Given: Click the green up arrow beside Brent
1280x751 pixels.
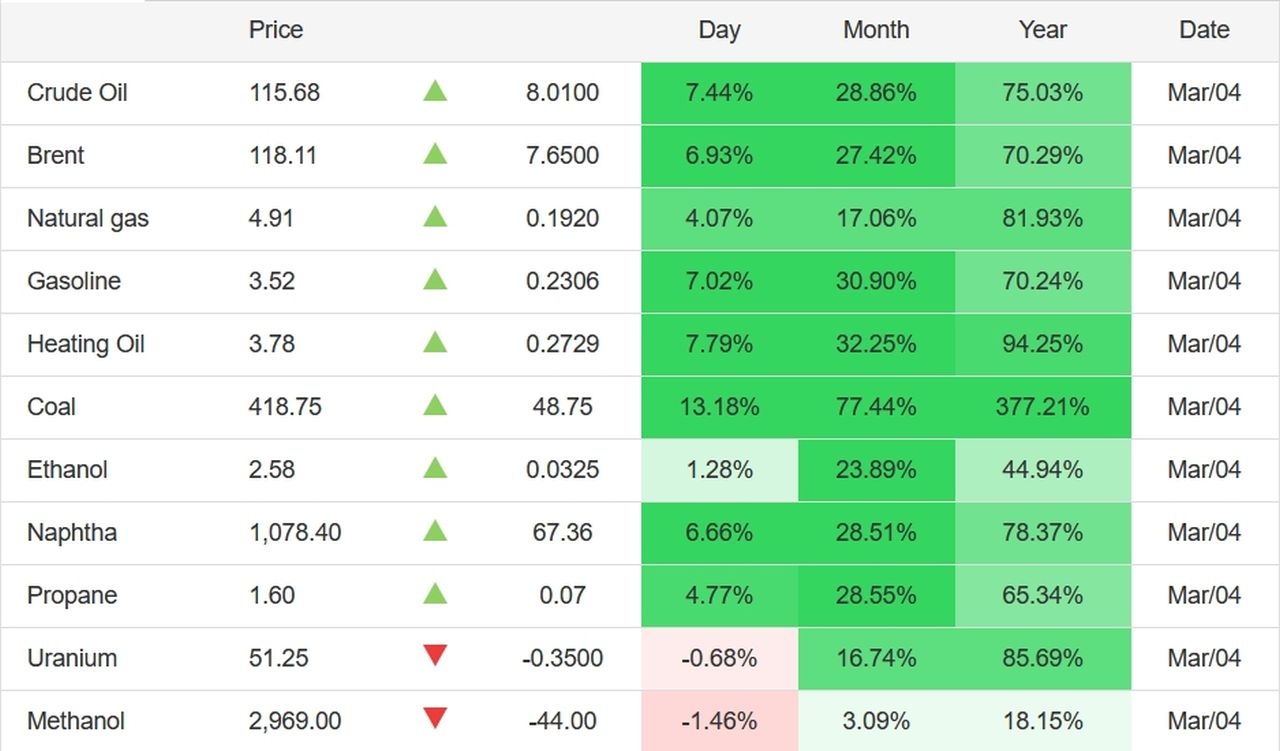Looking at the screenshot, I should (435, 155).
